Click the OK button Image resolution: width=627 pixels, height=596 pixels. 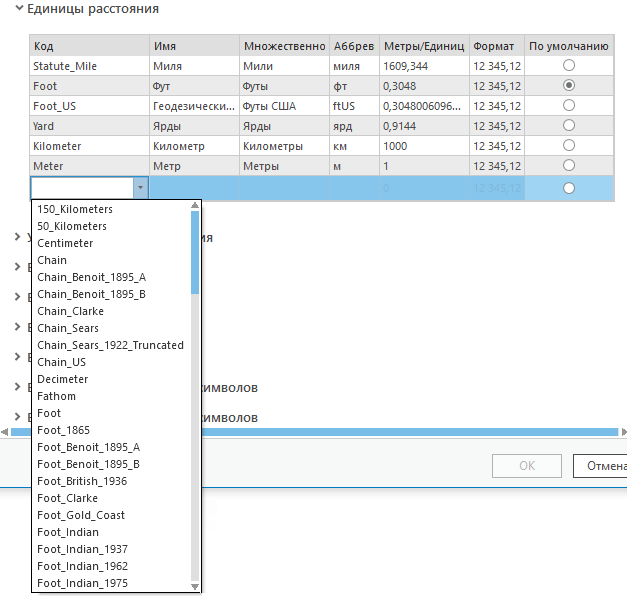pyautogui.click(x=526, y=465)
